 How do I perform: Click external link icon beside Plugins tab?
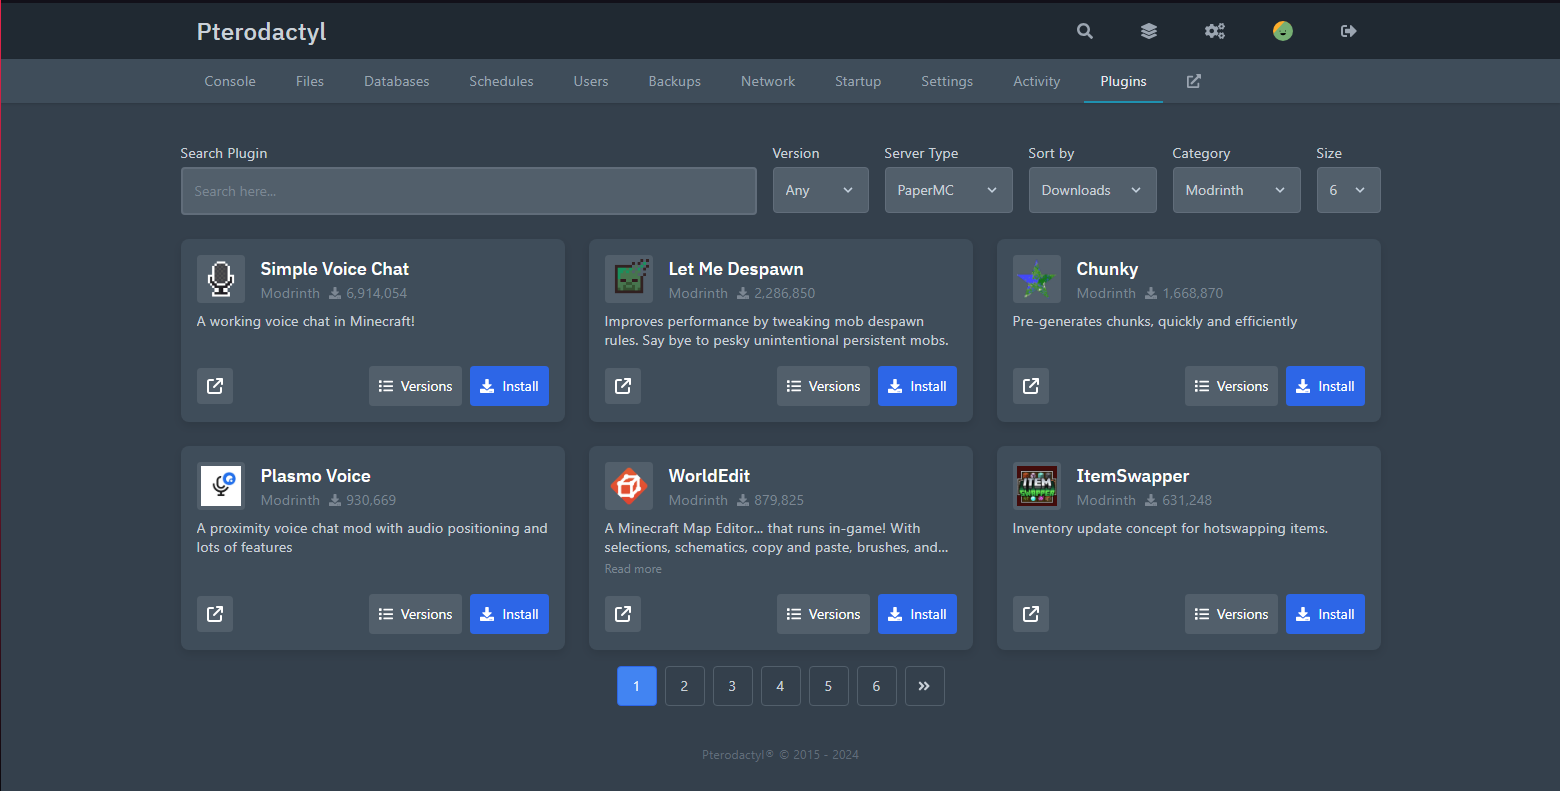pos(1193,81)
